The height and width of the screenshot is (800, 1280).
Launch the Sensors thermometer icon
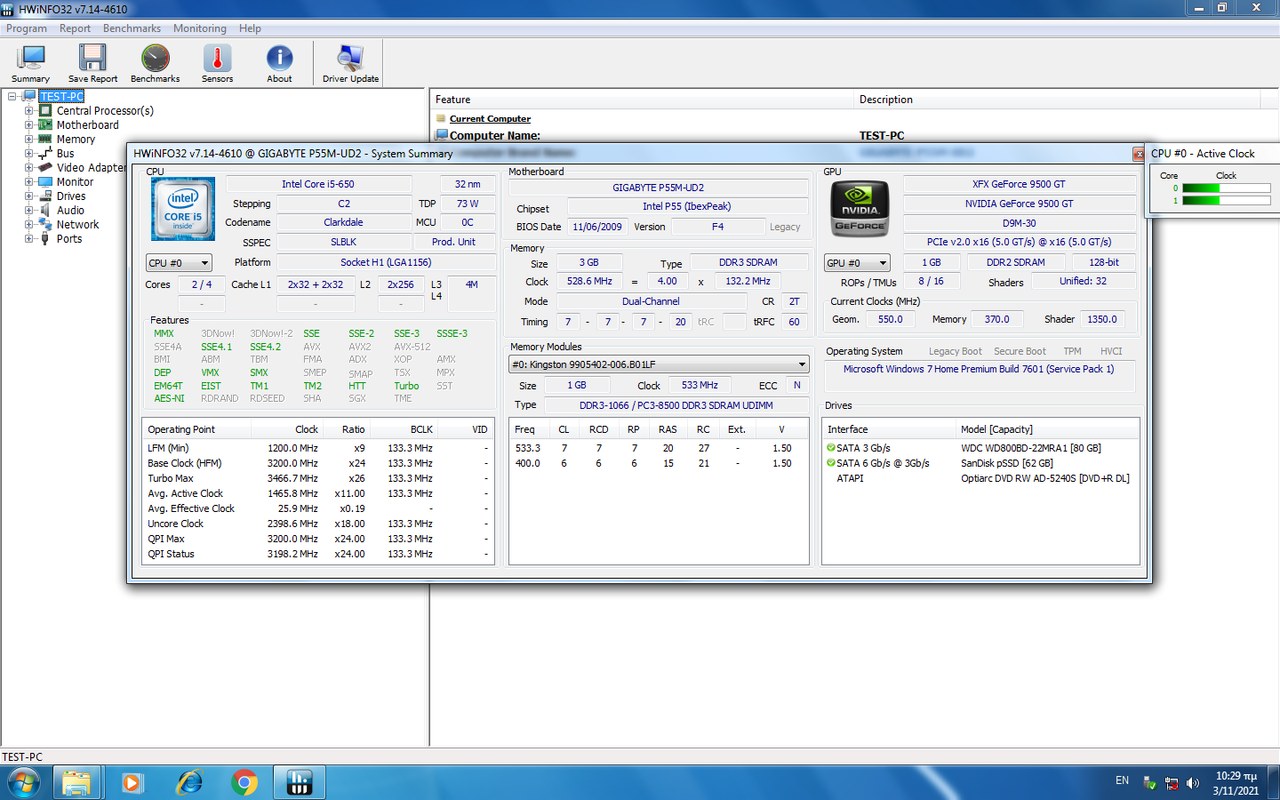tap(217, 64)
